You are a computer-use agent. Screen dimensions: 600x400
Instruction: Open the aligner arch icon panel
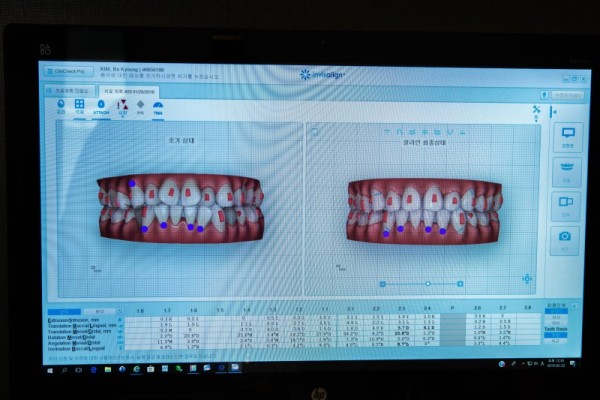pos(567,171)
